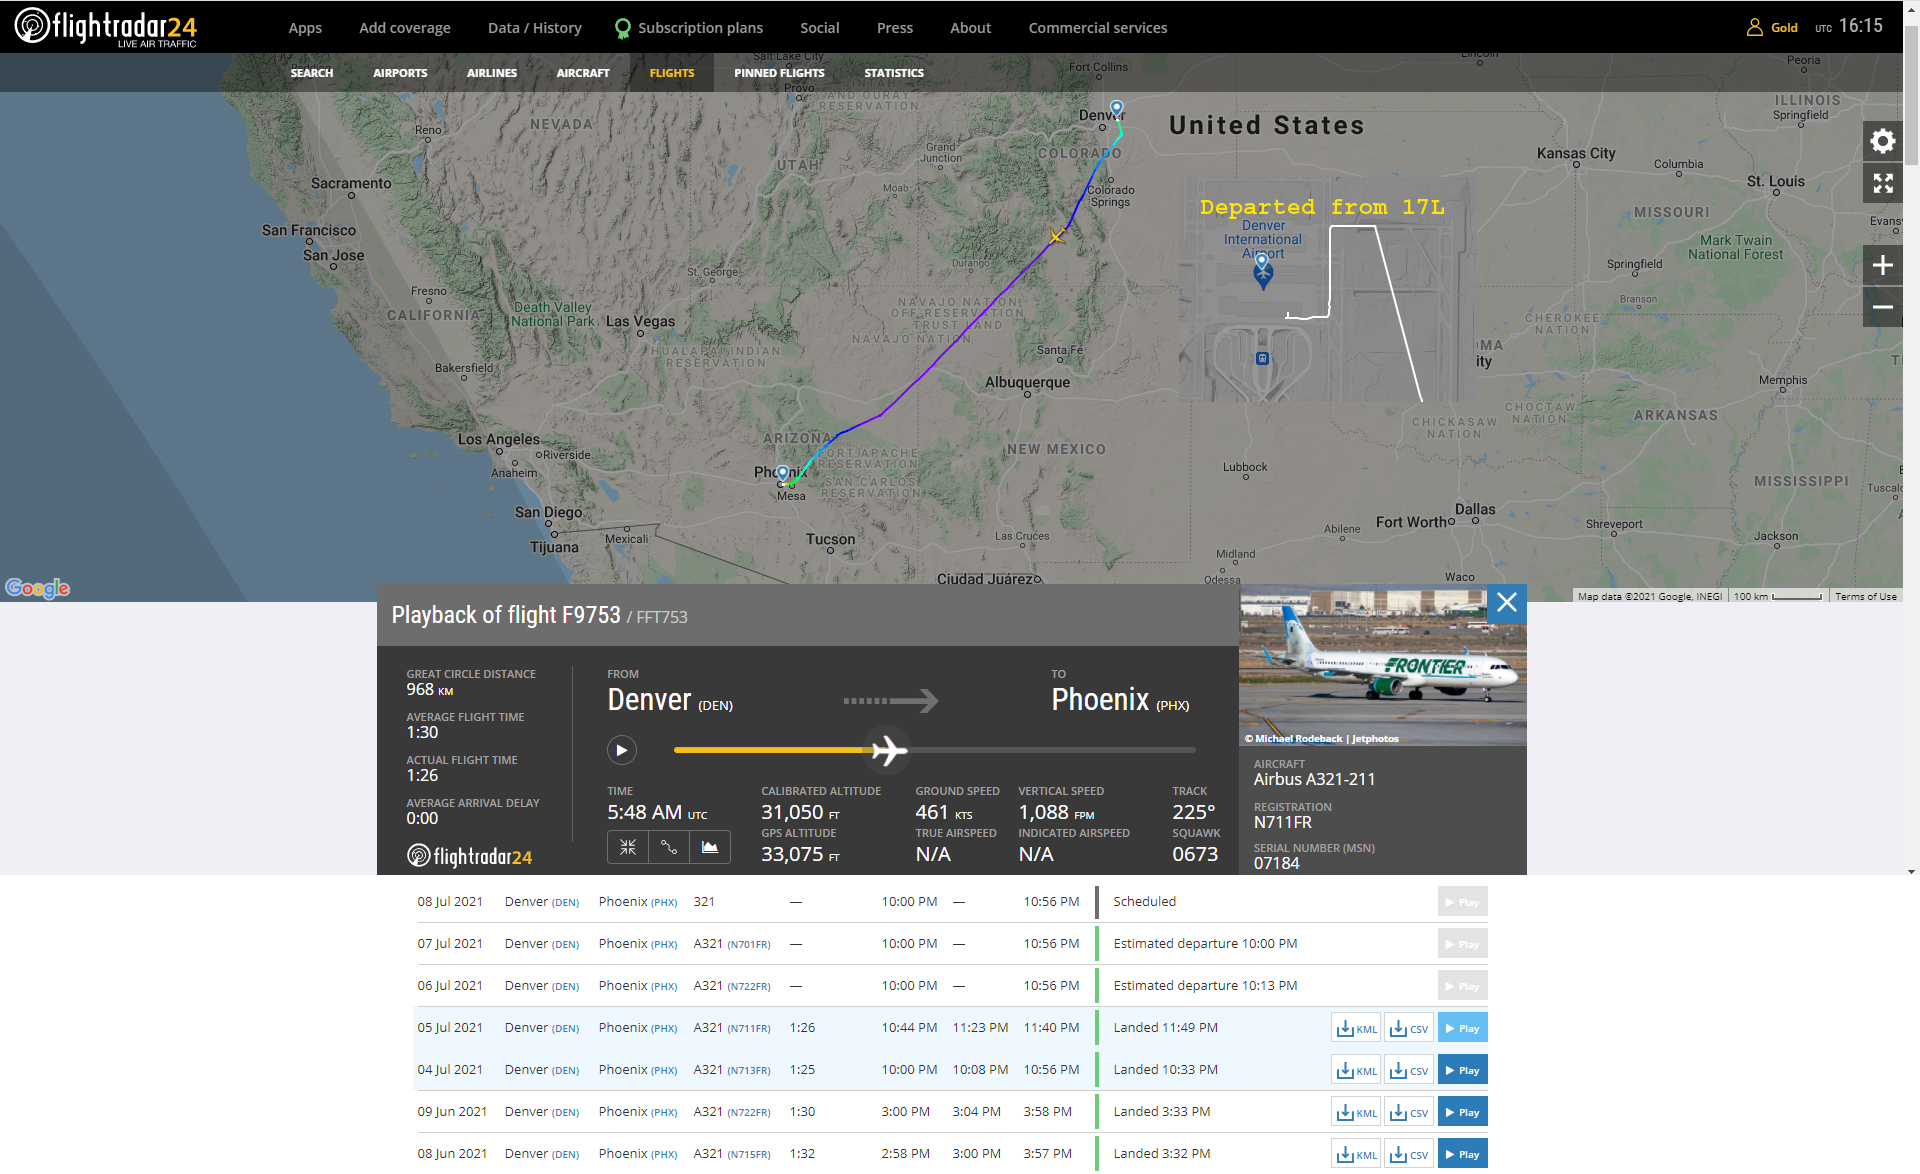Open N713FR registration link
This screenshot has height=1174, width=1920.
click(x=749, y=1071)
